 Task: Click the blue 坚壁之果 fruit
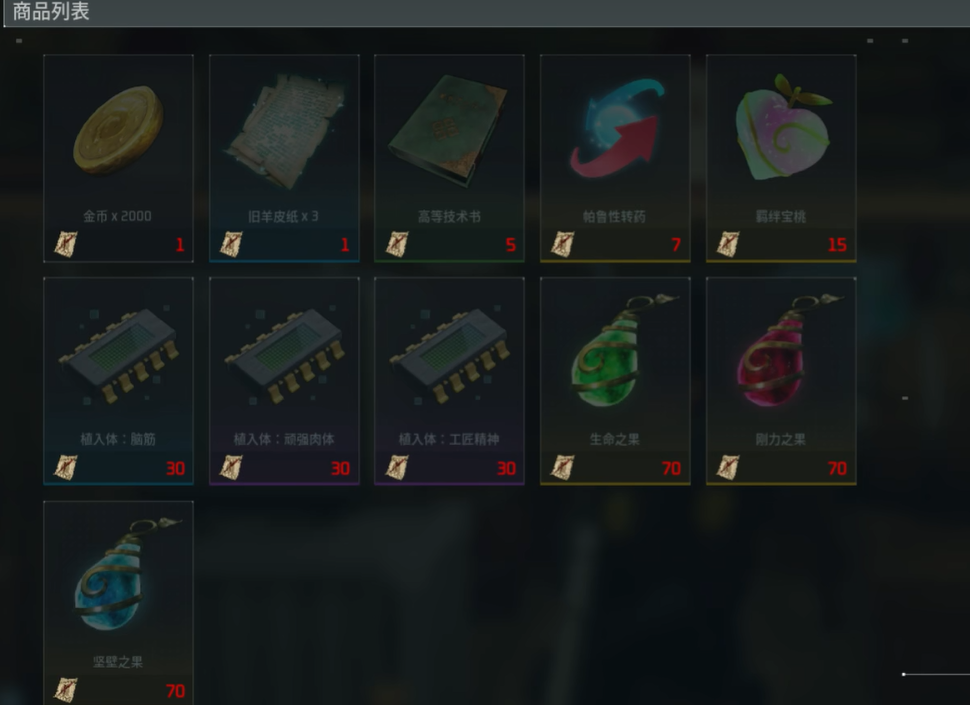click(118, 603)
